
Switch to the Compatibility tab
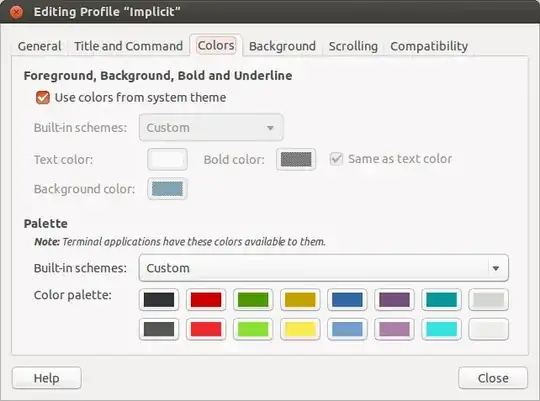point(429,46)
